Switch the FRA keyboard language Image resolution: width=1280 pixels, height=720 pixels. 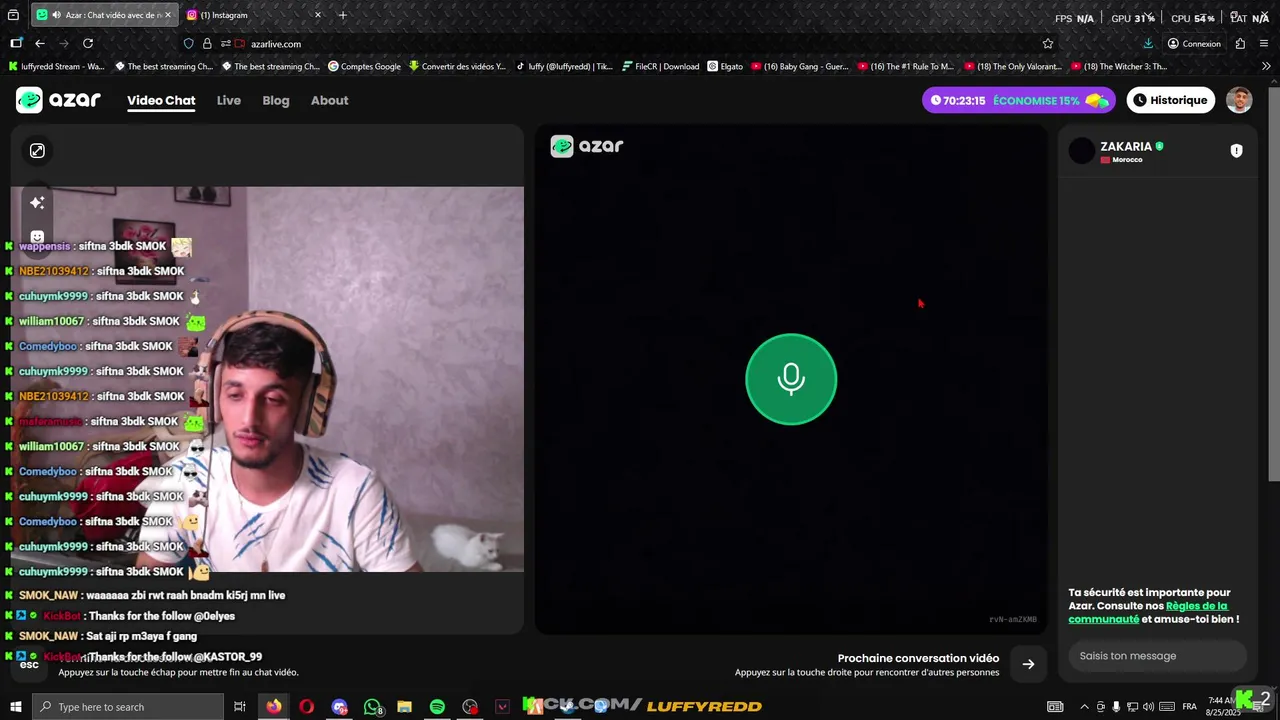click(1189, 707)
